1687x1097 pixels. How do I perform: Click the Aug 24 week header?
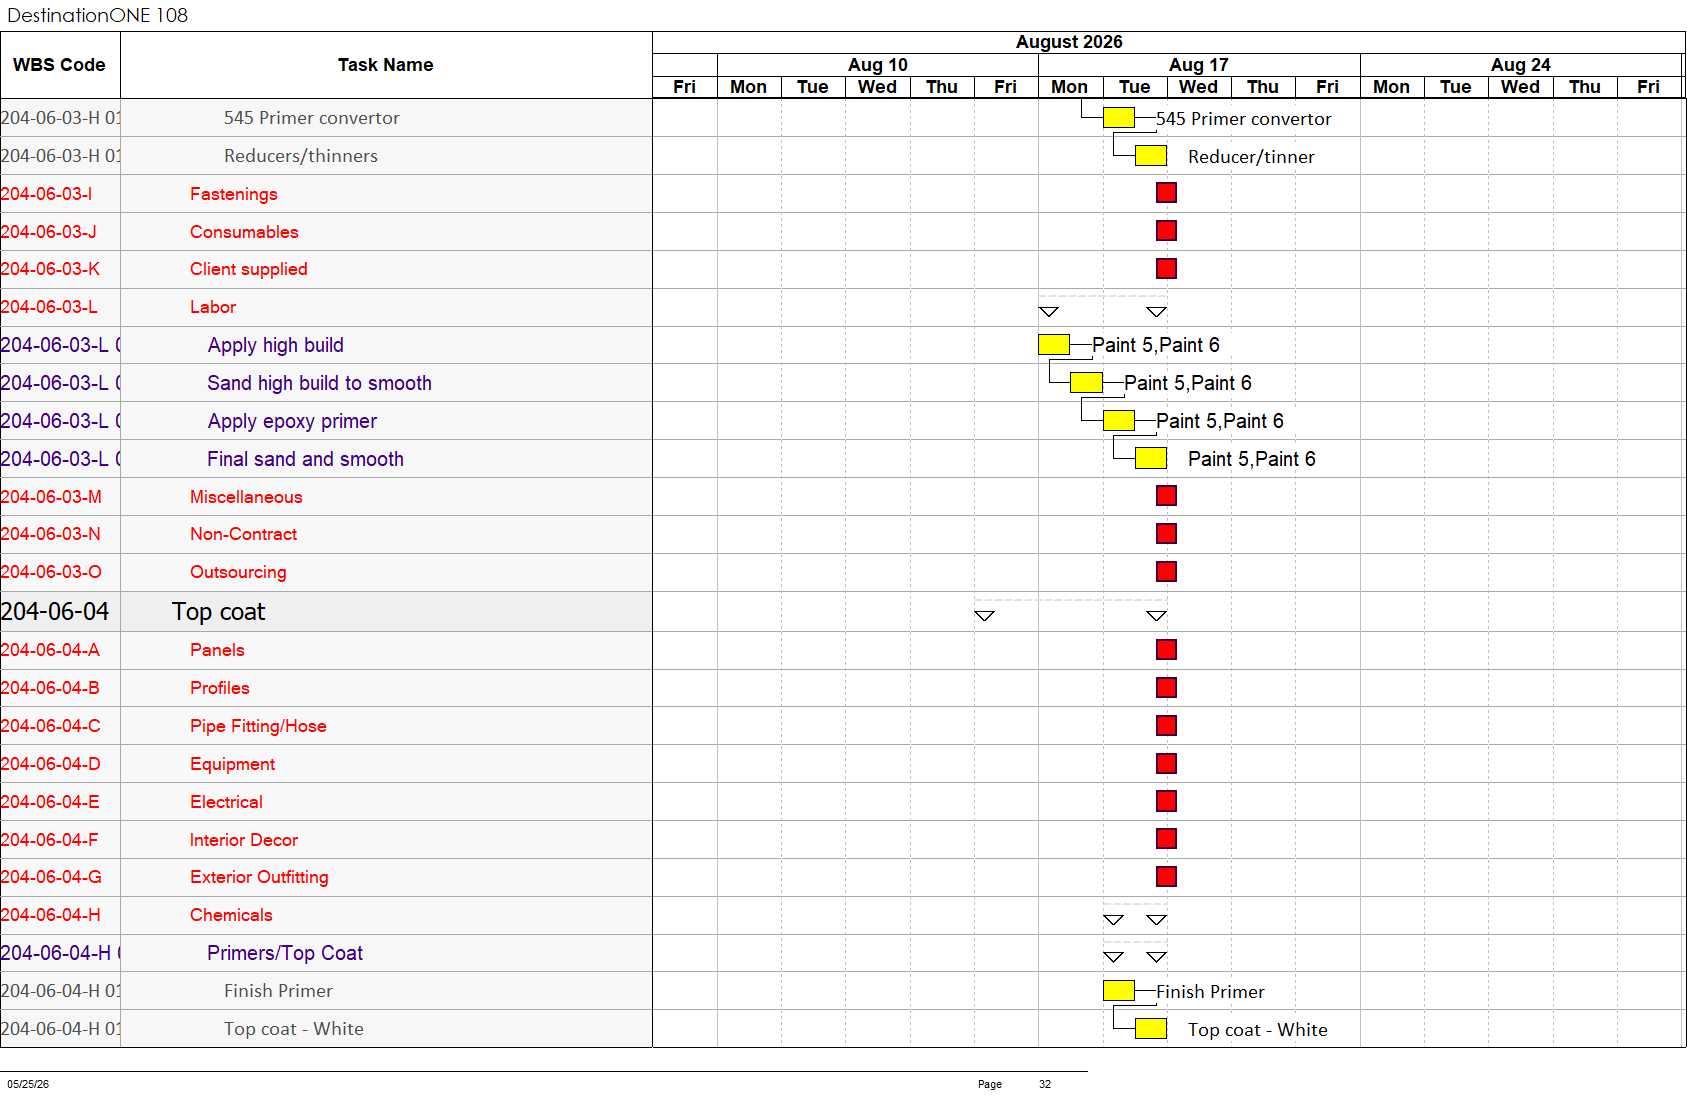pyautogui.click(x=1521, y=65)
